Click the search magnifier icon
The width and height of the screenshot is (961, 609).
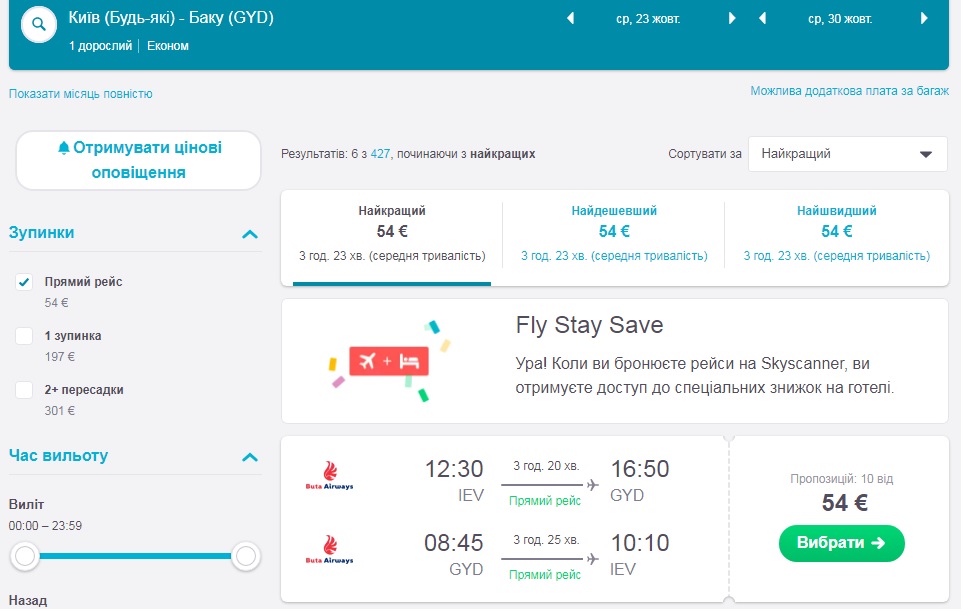coord(39,26)
